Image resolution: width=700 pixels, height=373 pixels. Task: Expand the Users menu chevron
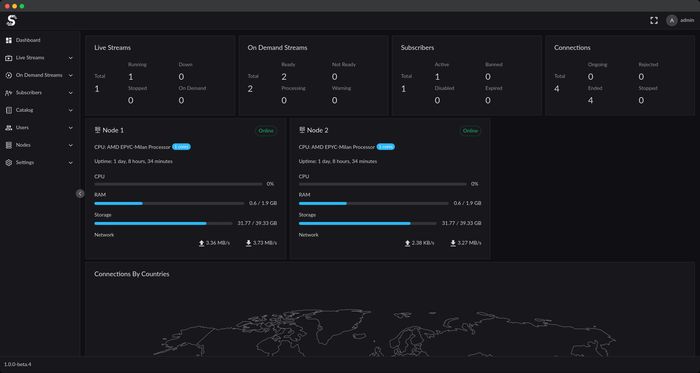click(x=71, y=128)
